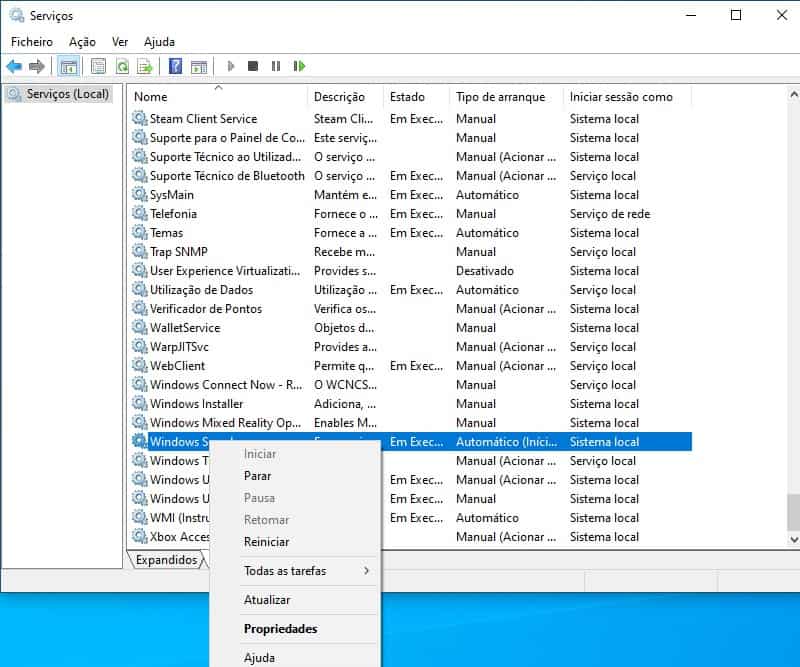Click the Refresh icon in the toolbar

point(122,67)
